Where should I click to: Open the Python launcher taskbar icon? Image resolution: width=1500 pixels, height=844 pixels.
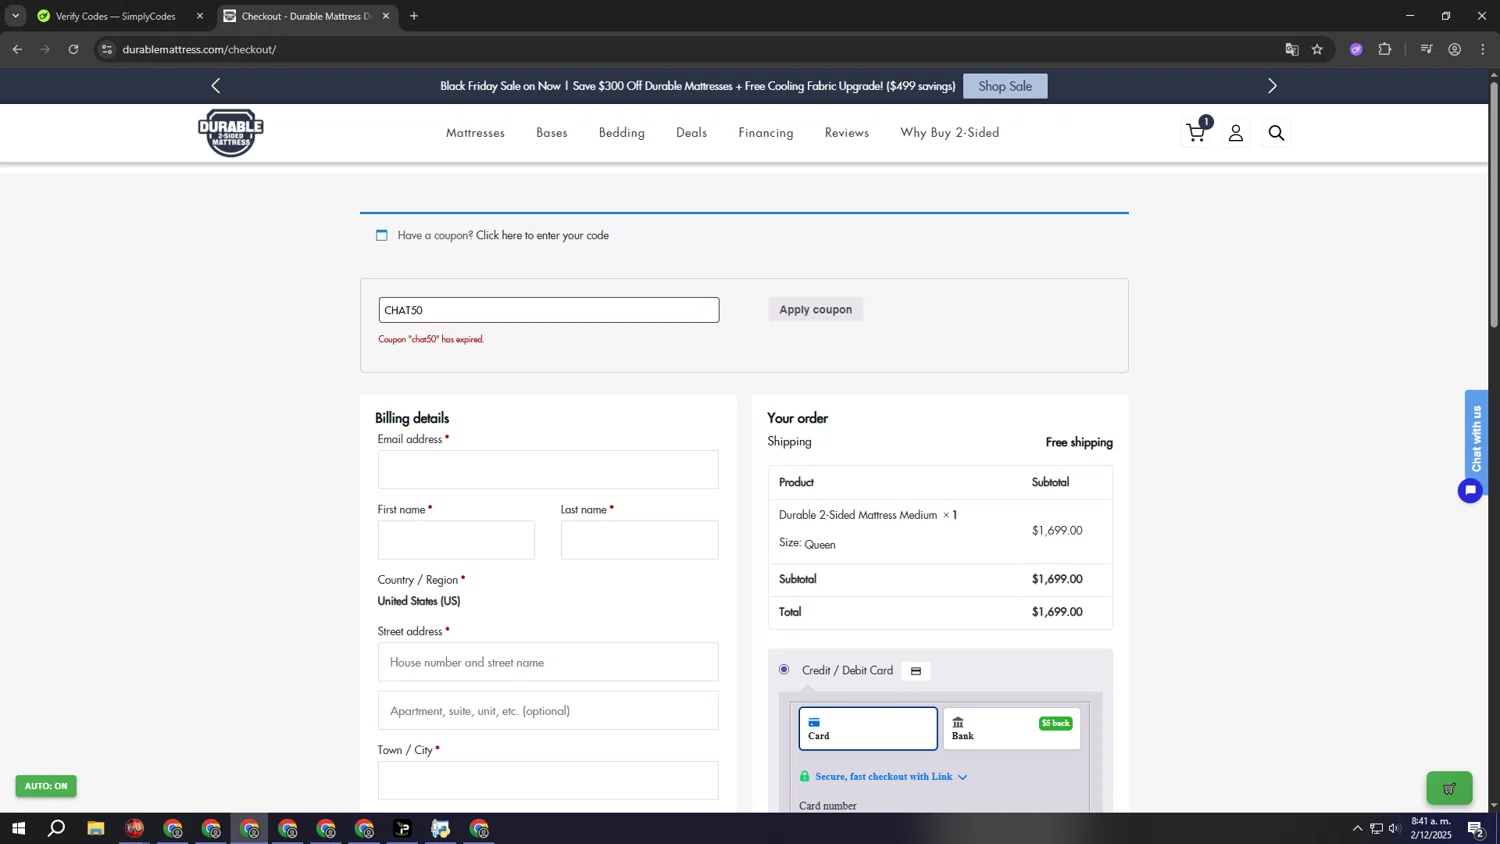pos(441,828)
